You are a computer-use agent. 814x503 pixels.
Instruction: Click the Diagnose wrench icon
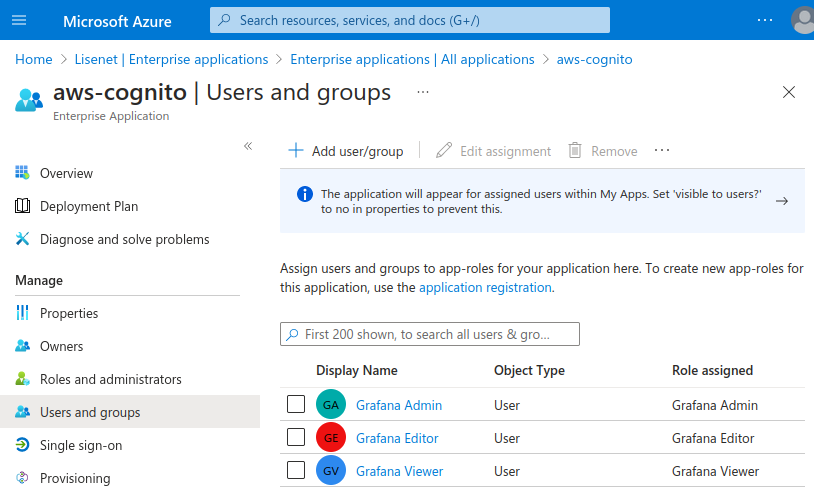point(22,239)
